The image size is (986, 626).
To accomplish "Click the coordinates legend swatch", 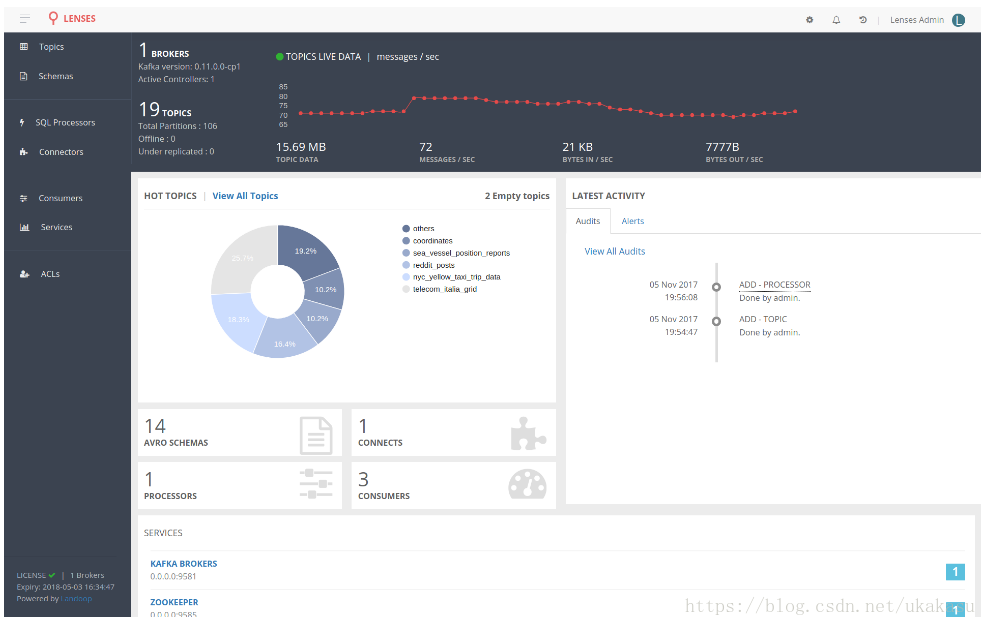I will (406, 241).
